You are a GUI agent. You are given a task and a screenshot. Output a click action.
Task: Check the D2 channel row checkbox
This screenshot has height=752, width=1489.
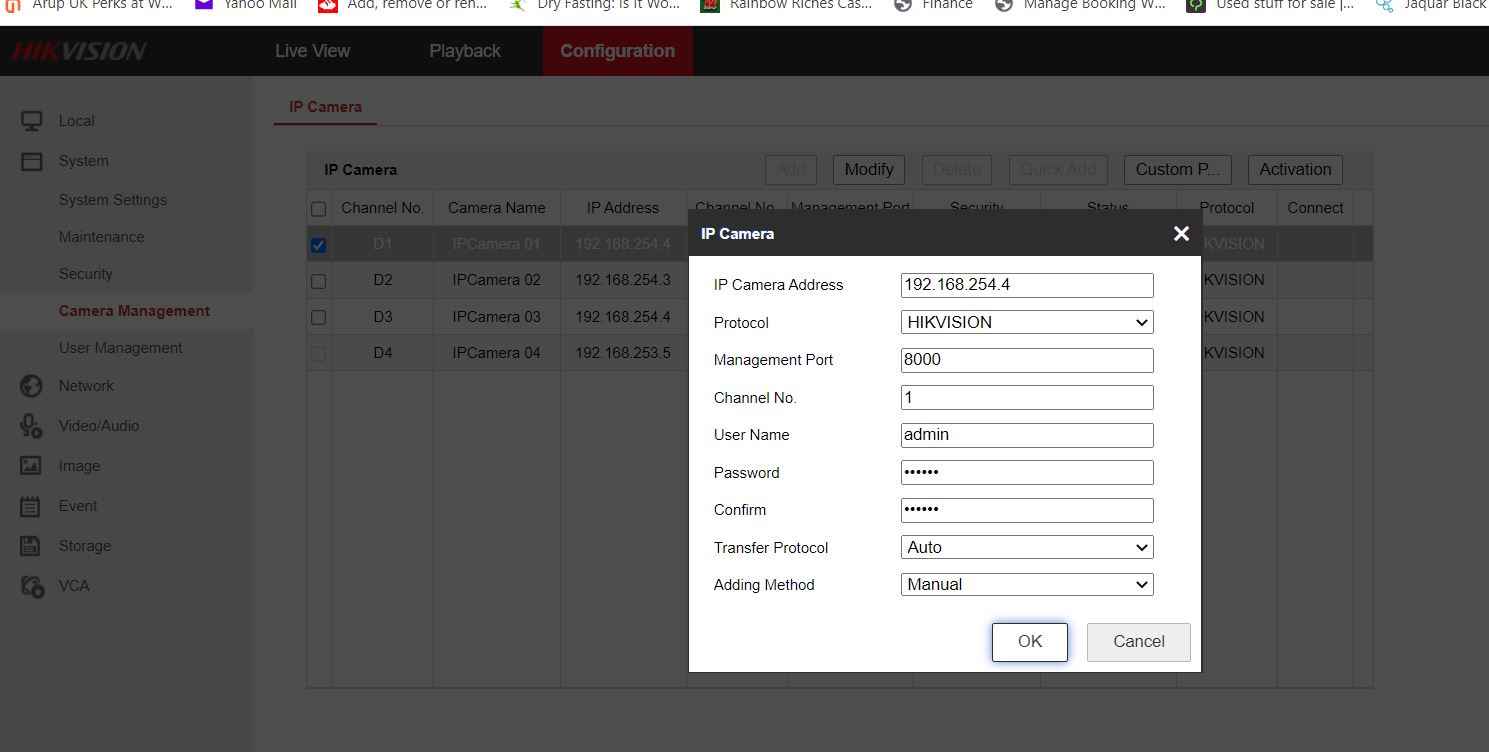(x=318, y=281)
